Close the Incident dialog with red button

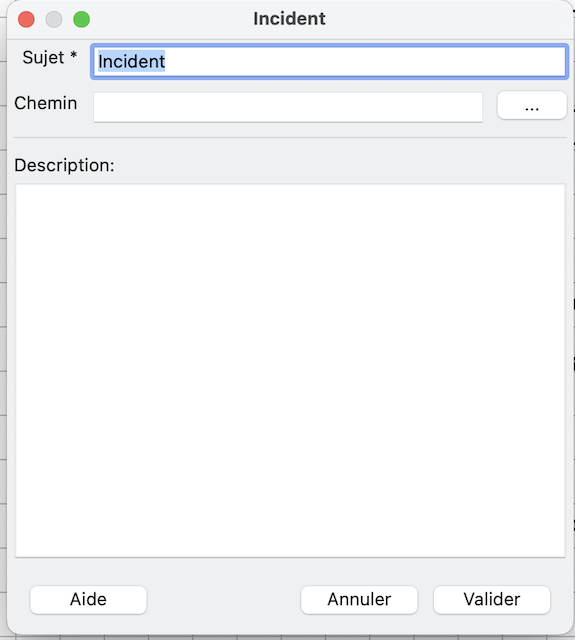click(x=26, y=19)
